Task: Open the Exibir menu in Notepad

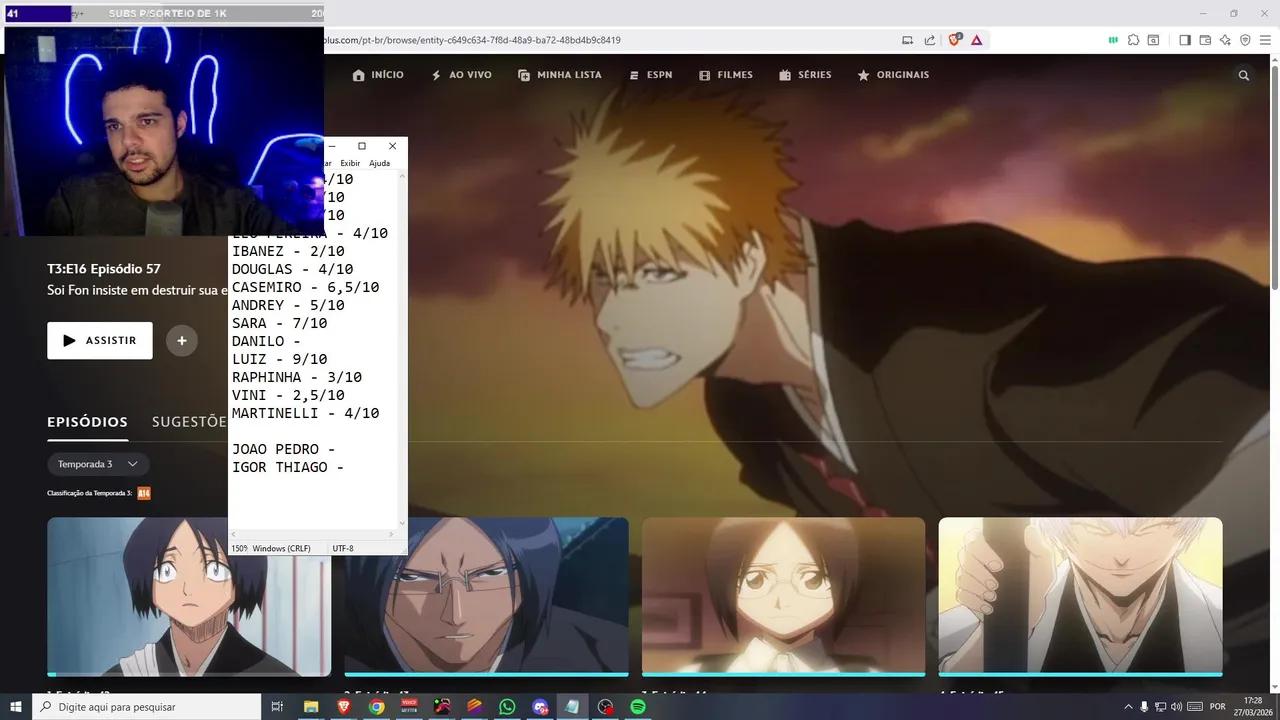Action: point(350,163)
